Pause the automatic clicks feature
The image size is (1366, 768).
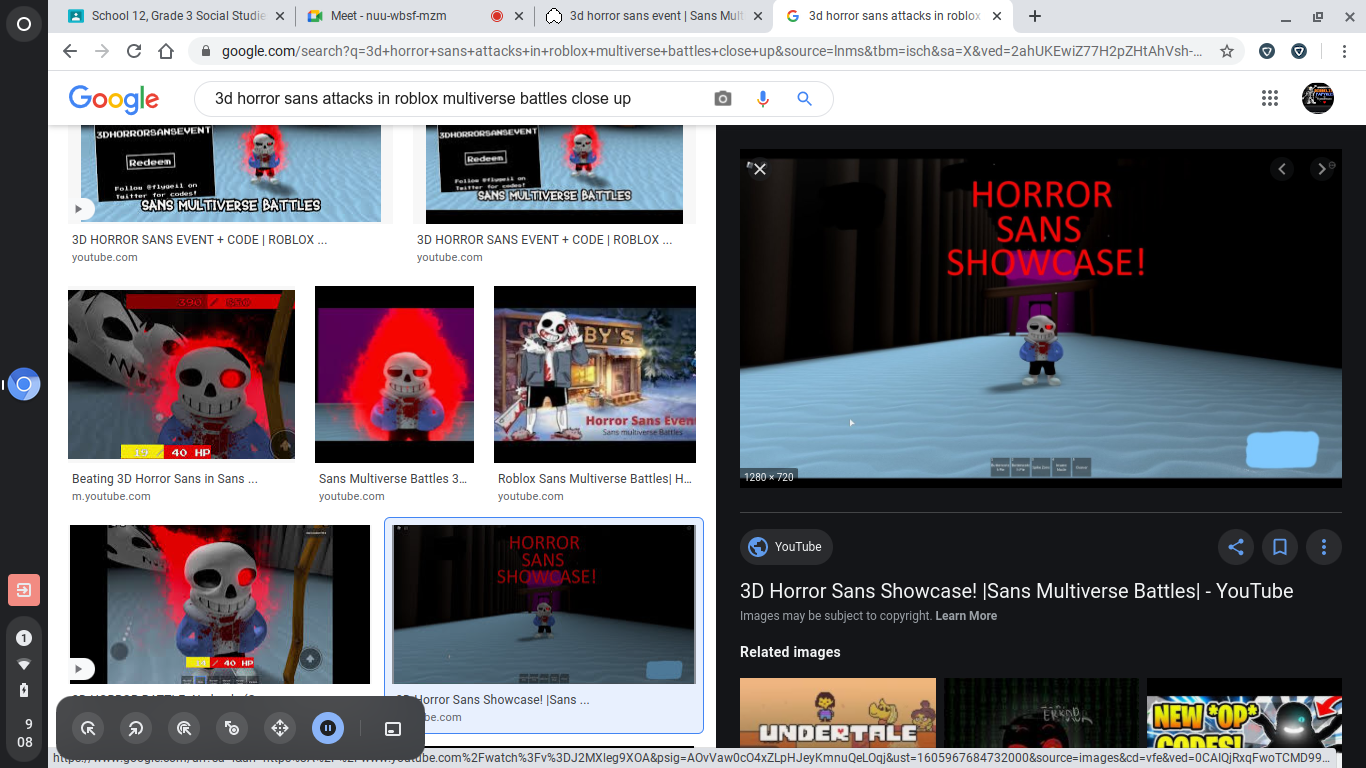pos(328,728)
